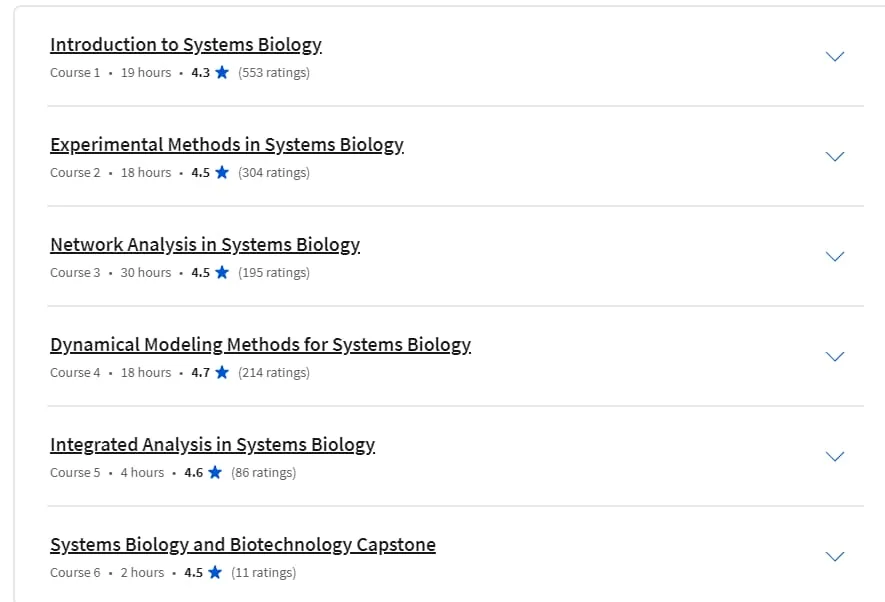The image size is (885, 602).
Task: Open Dynamical Modeling Methods for Systems Biology
Action: click(260, 344)
